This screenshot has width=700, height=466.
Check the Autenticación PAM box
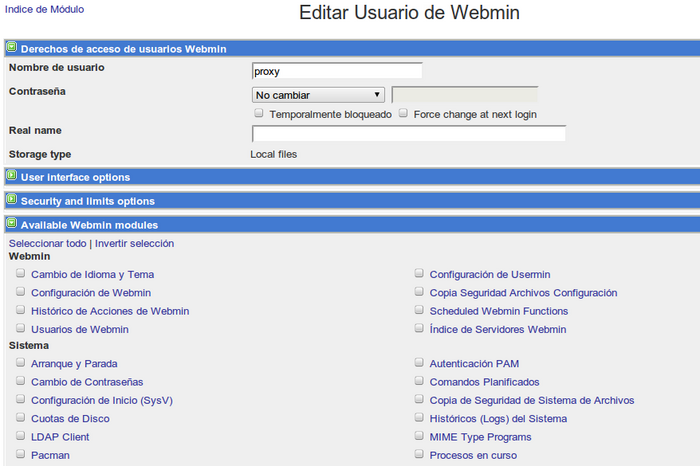419,362
